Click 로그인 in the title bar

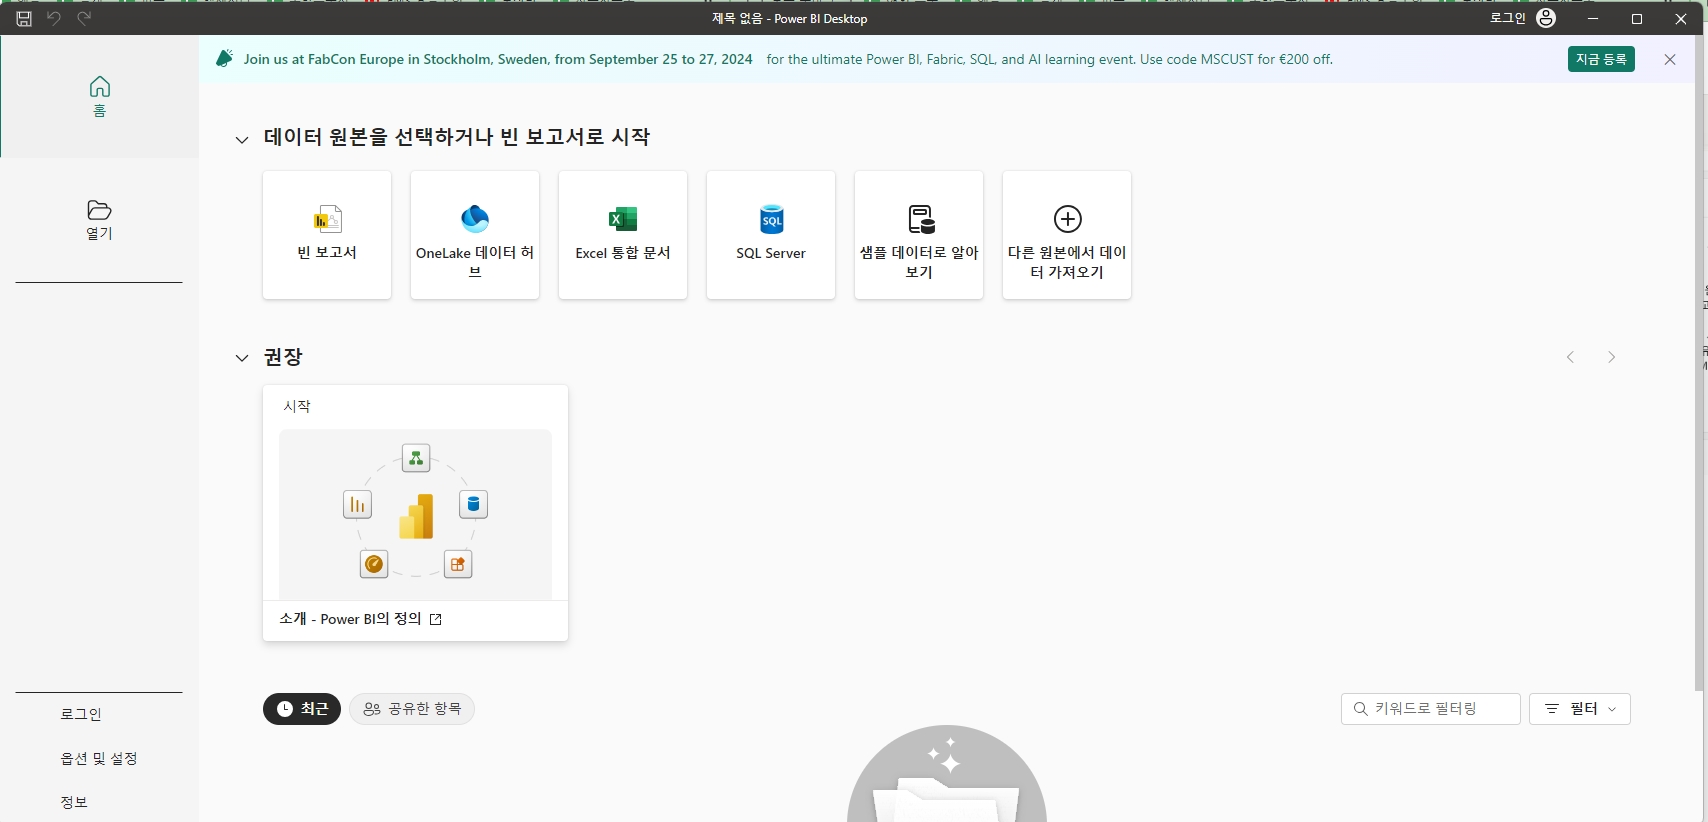pos(1507,18)
